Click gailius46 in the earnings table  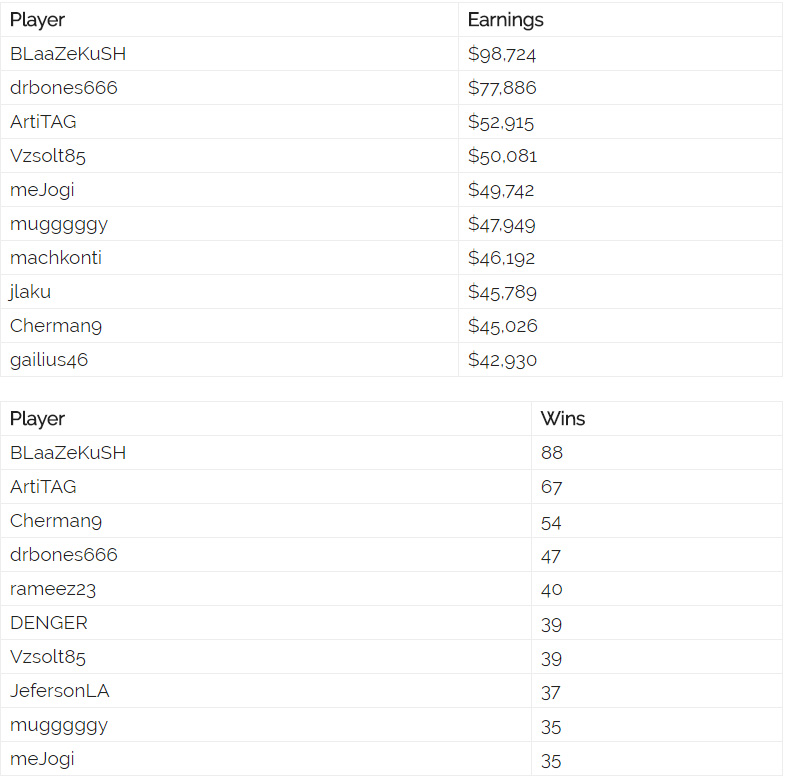pyautogui.click(x=49, y=360)
